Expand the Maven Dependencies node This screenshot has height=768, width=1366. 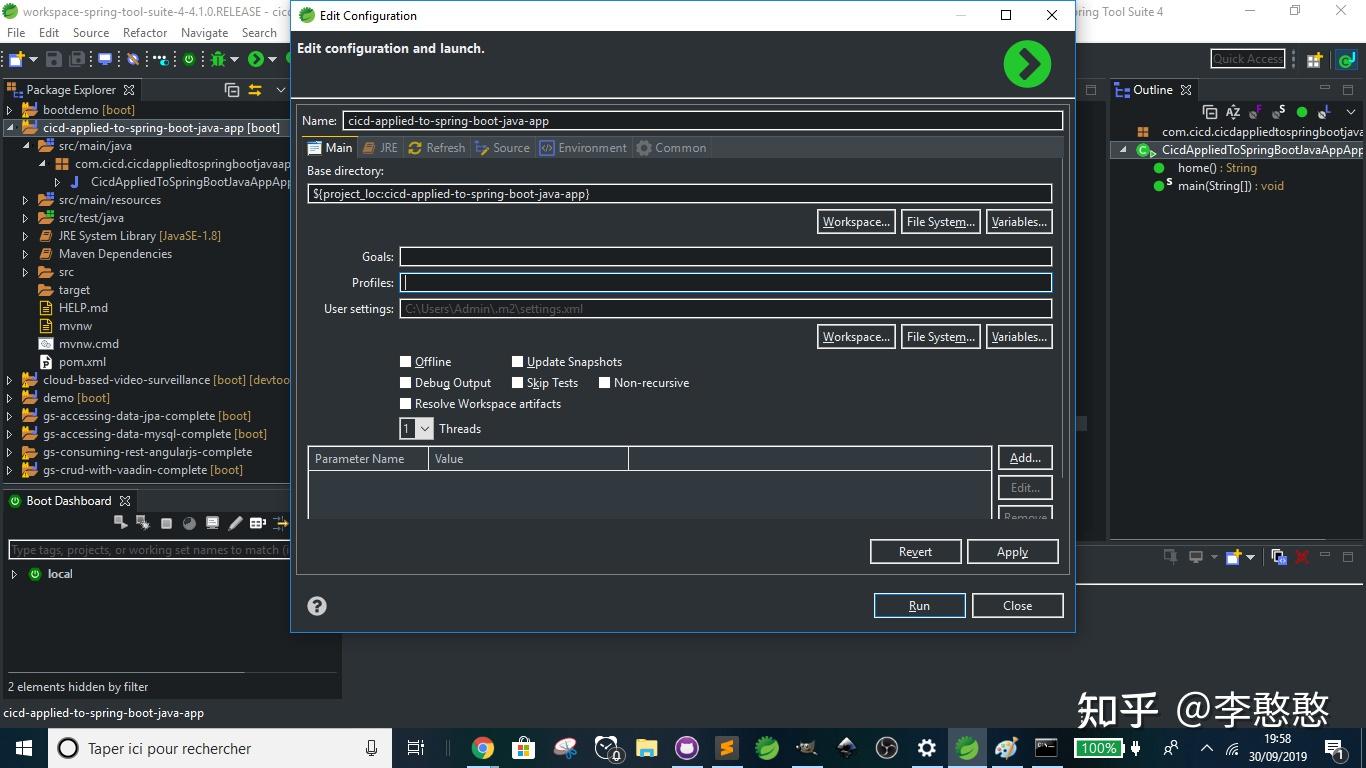[25, 253]
